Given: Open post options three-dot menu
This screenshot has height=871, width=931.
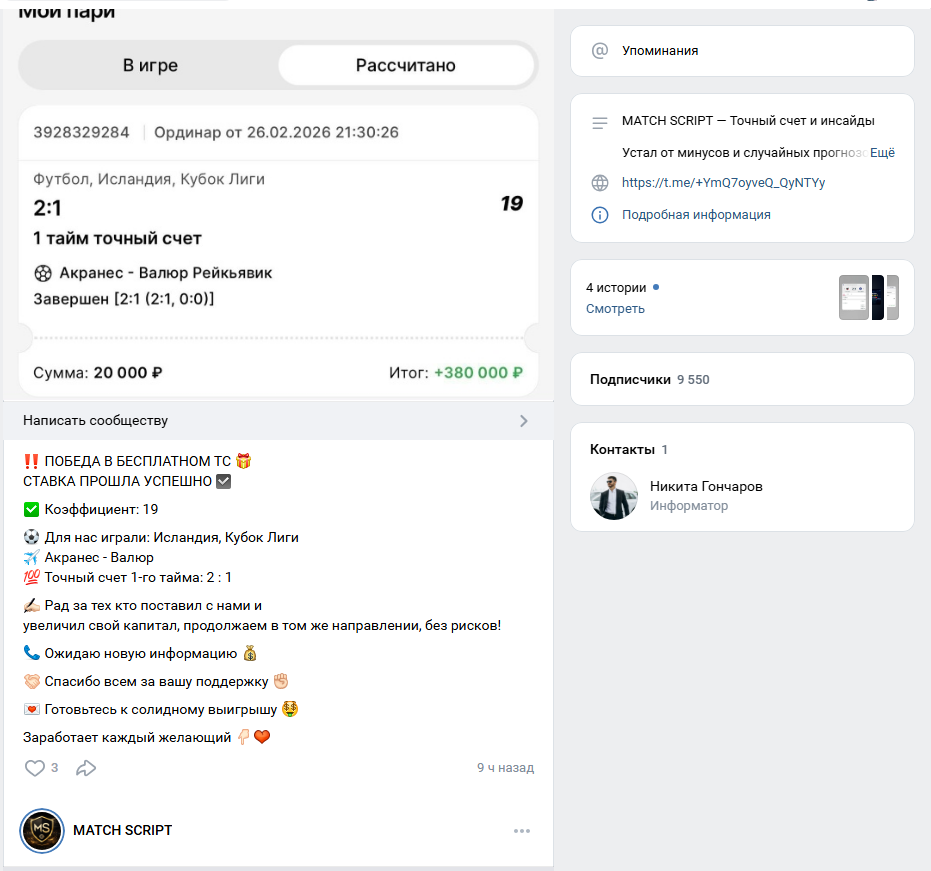Looking at the screenshot, I should point(521,830).
